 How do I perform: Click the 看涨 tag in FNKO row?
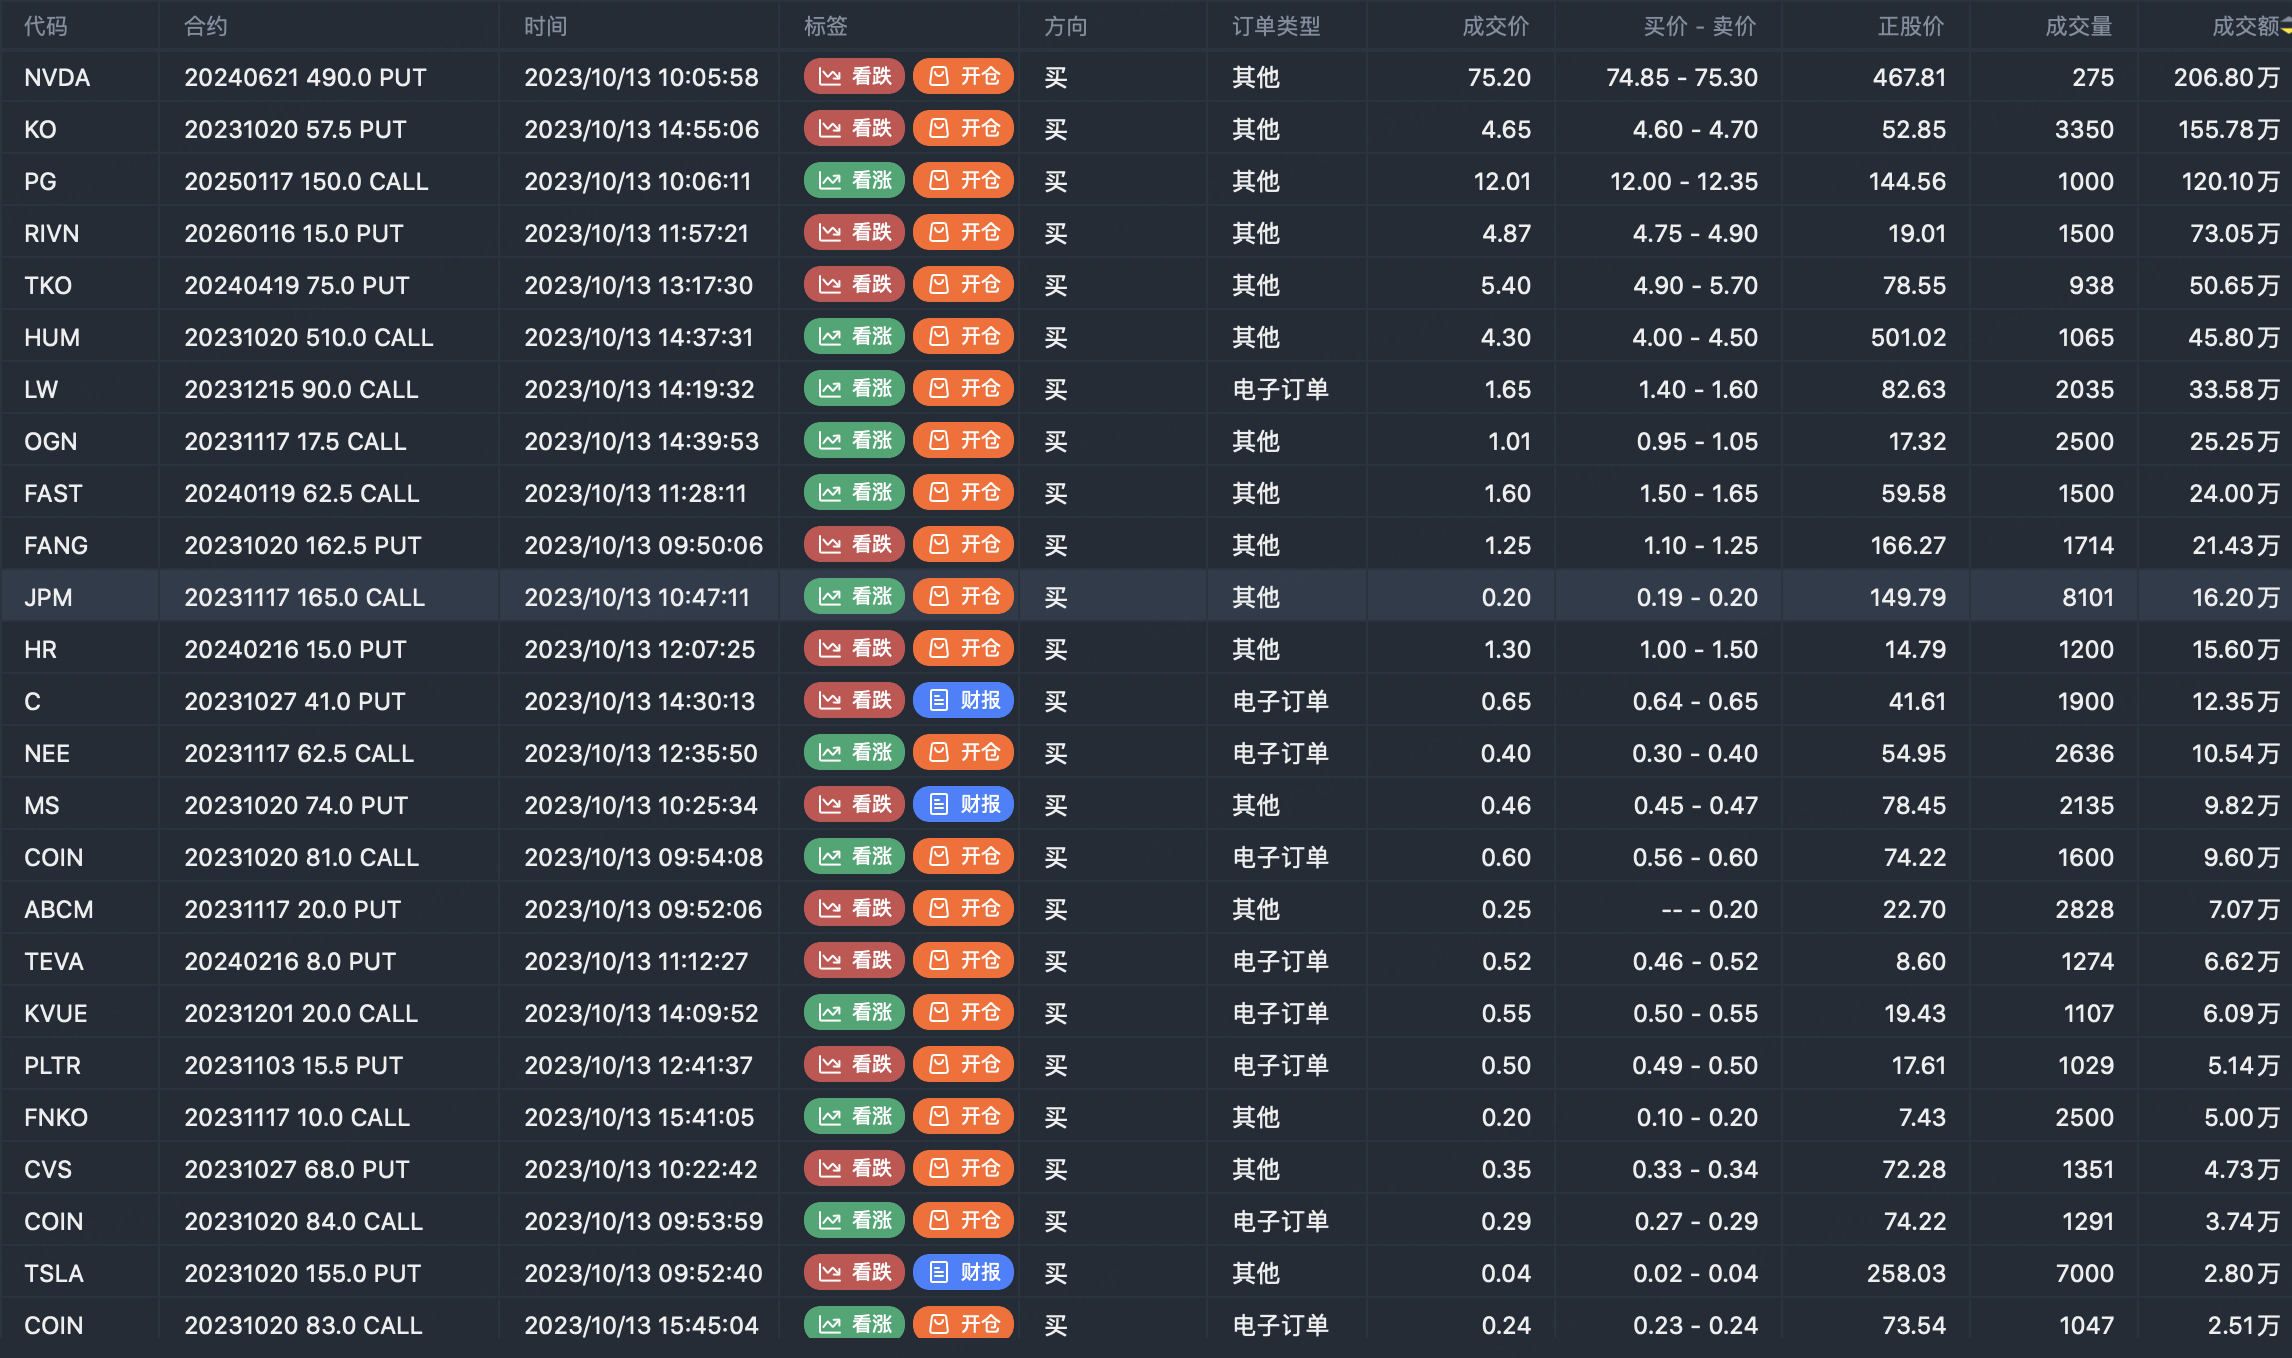point(854,1116)
